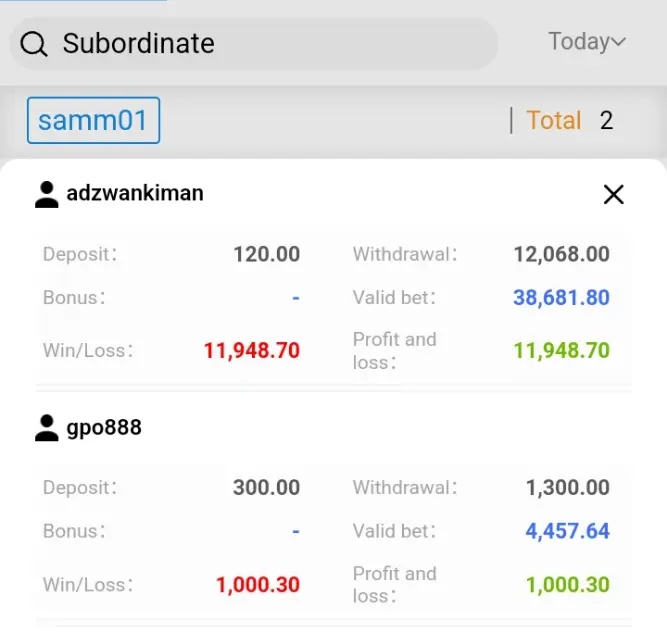Click the gpo888 user avatar icon

tap(46, 428)
